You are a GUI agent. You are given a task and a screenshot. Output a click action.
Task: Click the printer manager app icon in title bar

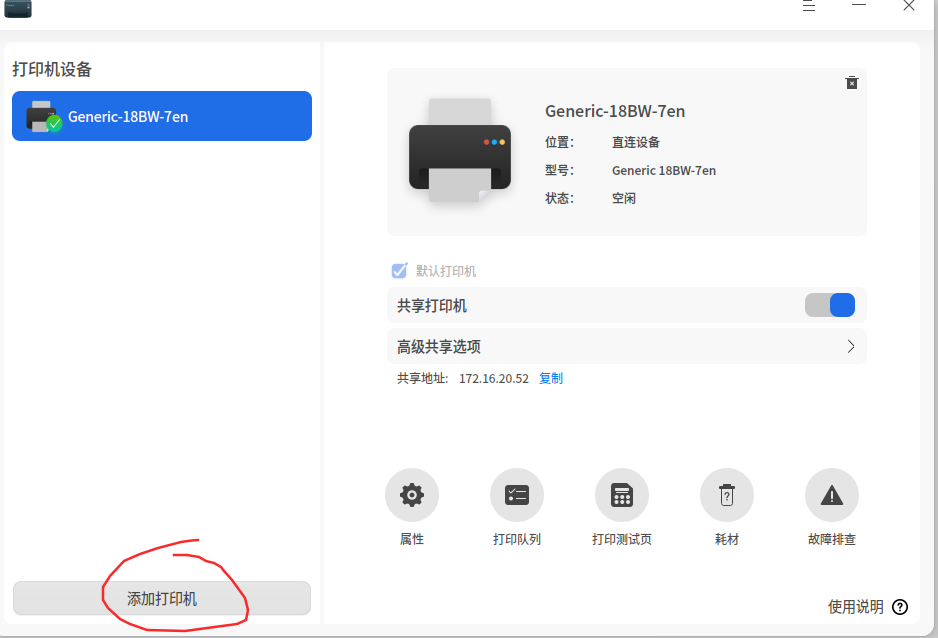[18, 8]
